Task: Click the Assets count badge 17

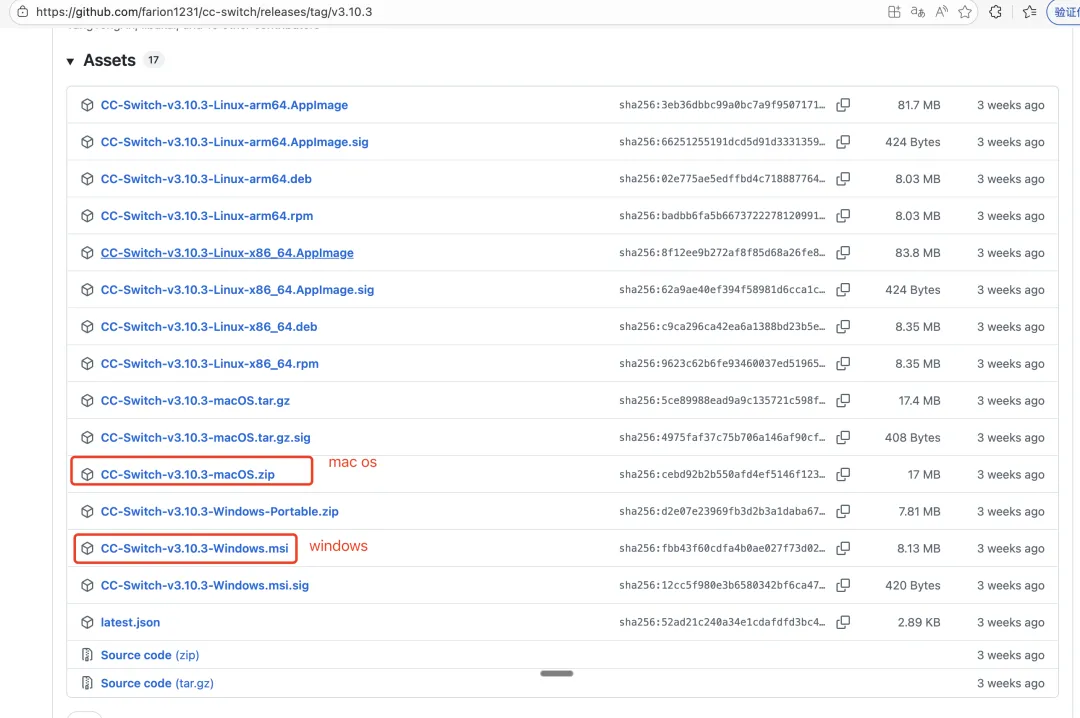Action: tap(154, 60)
